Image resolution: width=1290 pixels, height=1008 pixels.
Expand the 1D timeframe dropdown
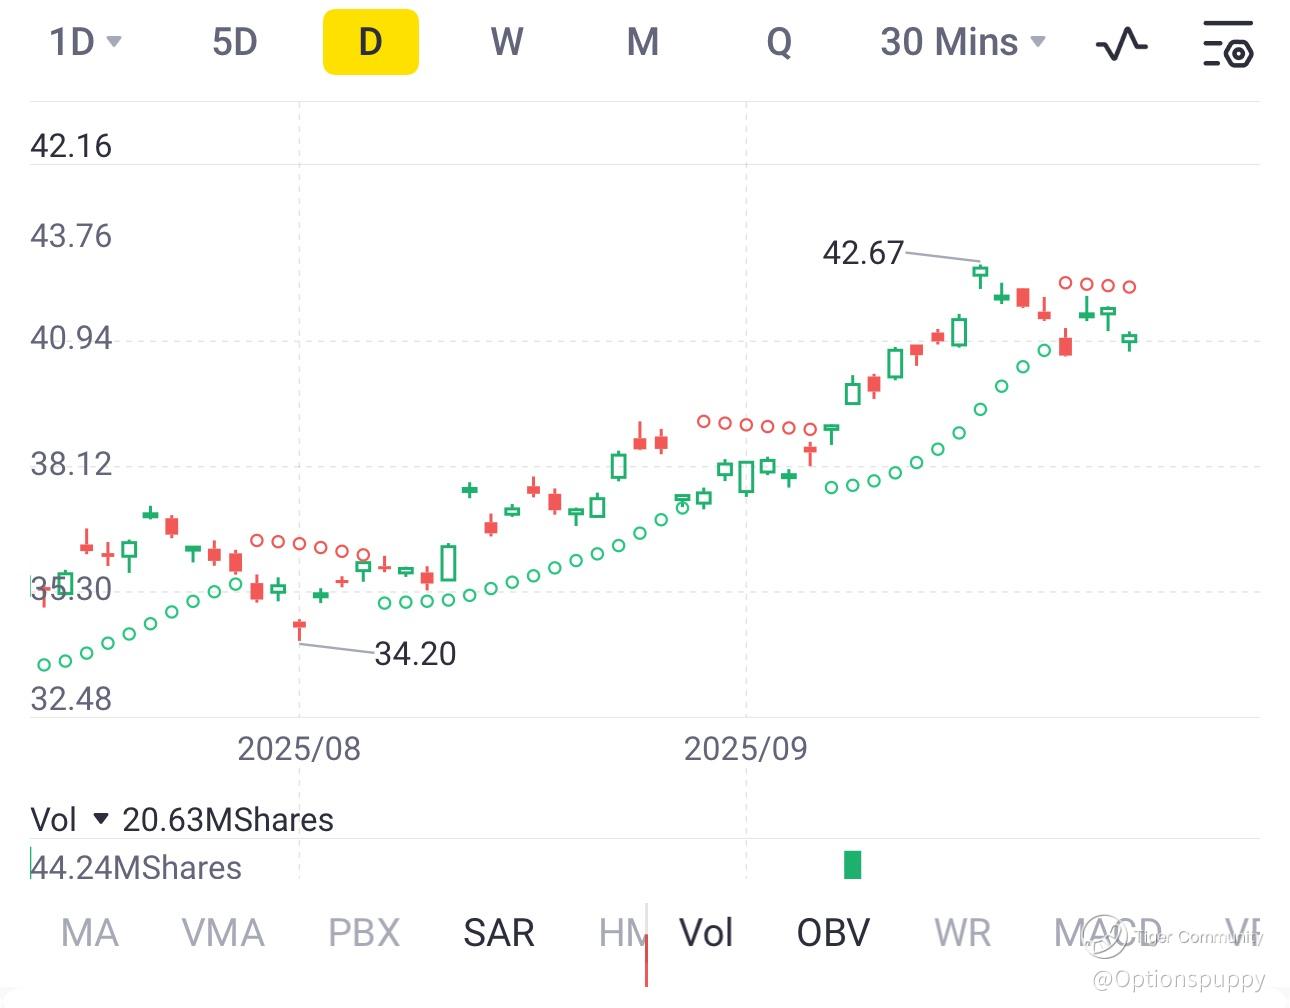(x=85, y=42)
